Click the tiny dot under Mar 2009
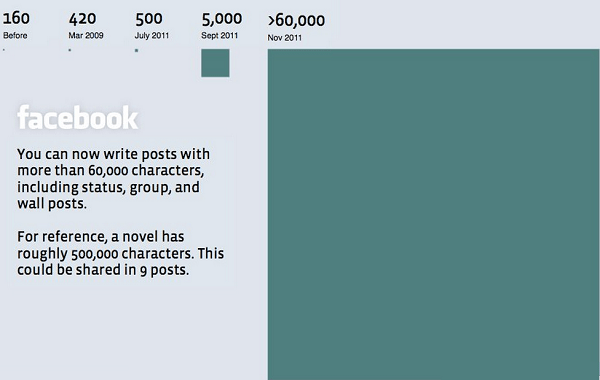Screen dimensions: 600x380 [x=70, y=50]
